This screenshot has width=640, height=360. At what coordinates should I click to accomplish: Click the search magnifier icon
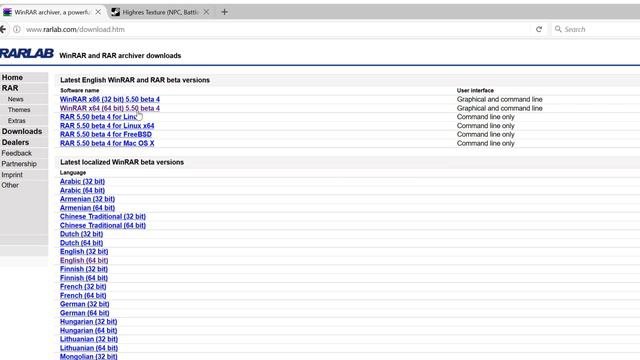[558, 29]
